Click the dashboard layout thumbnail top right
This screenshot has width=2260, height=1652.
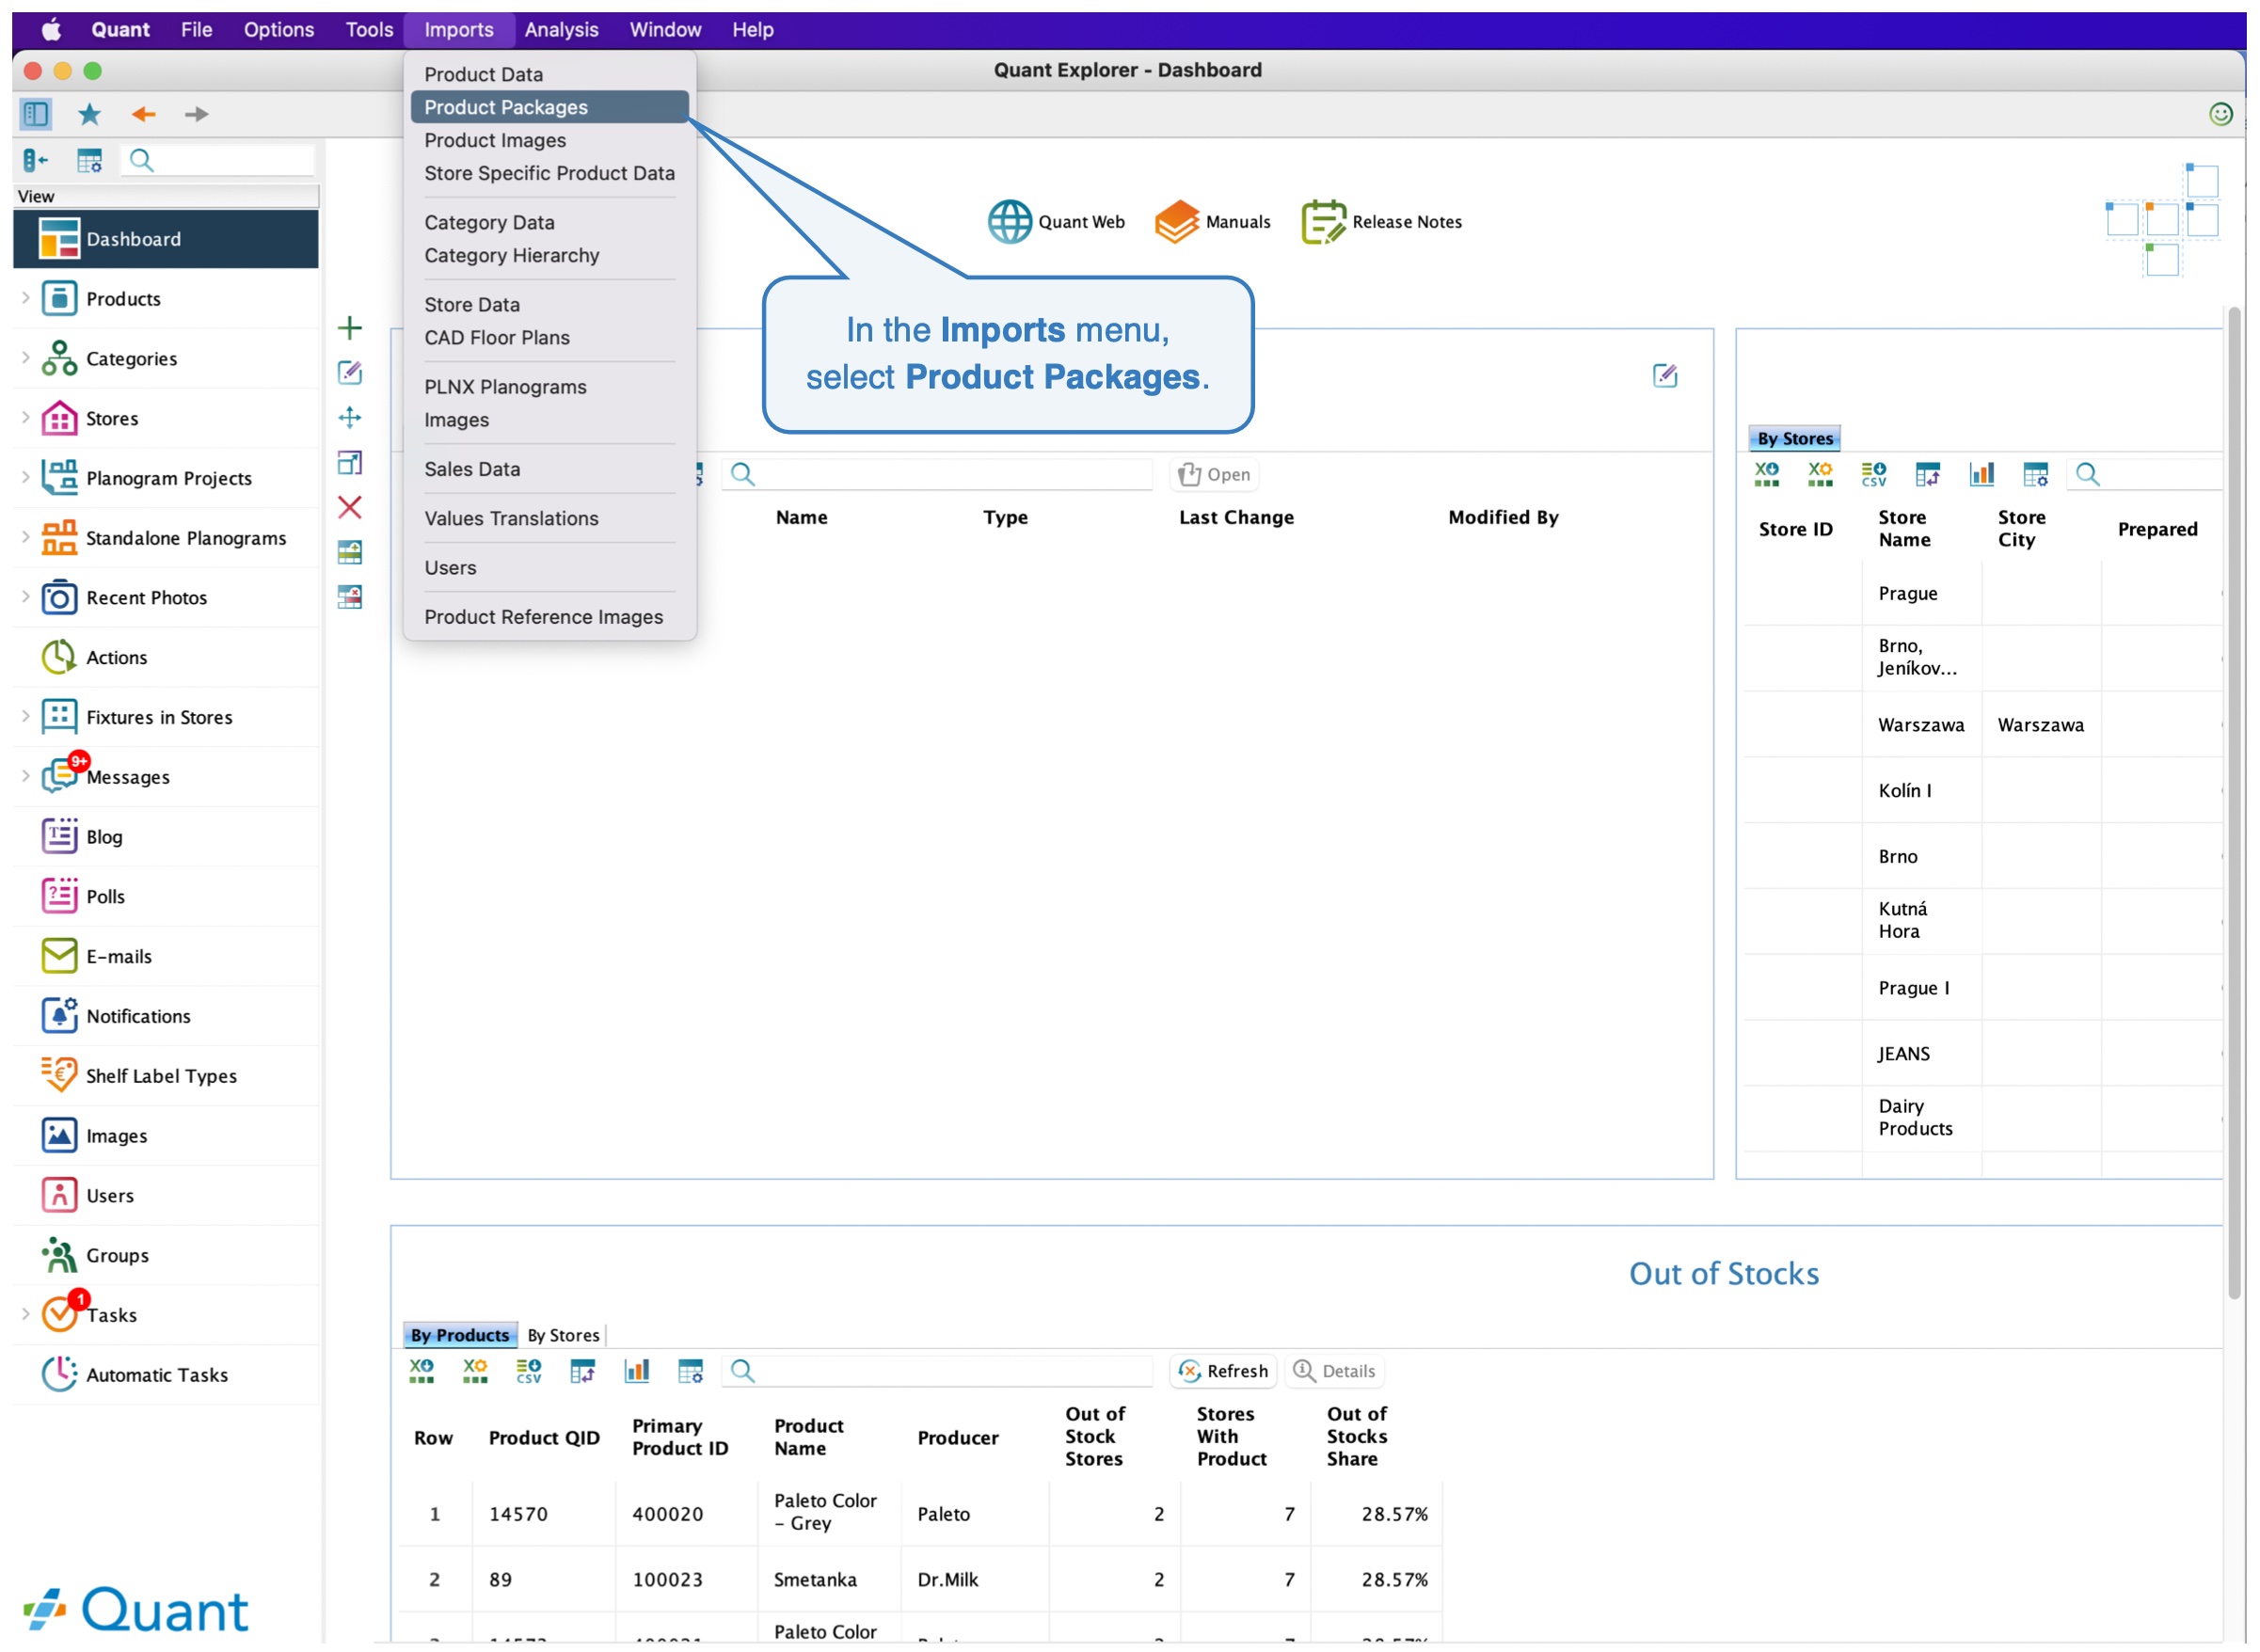tap(2162, 220)
